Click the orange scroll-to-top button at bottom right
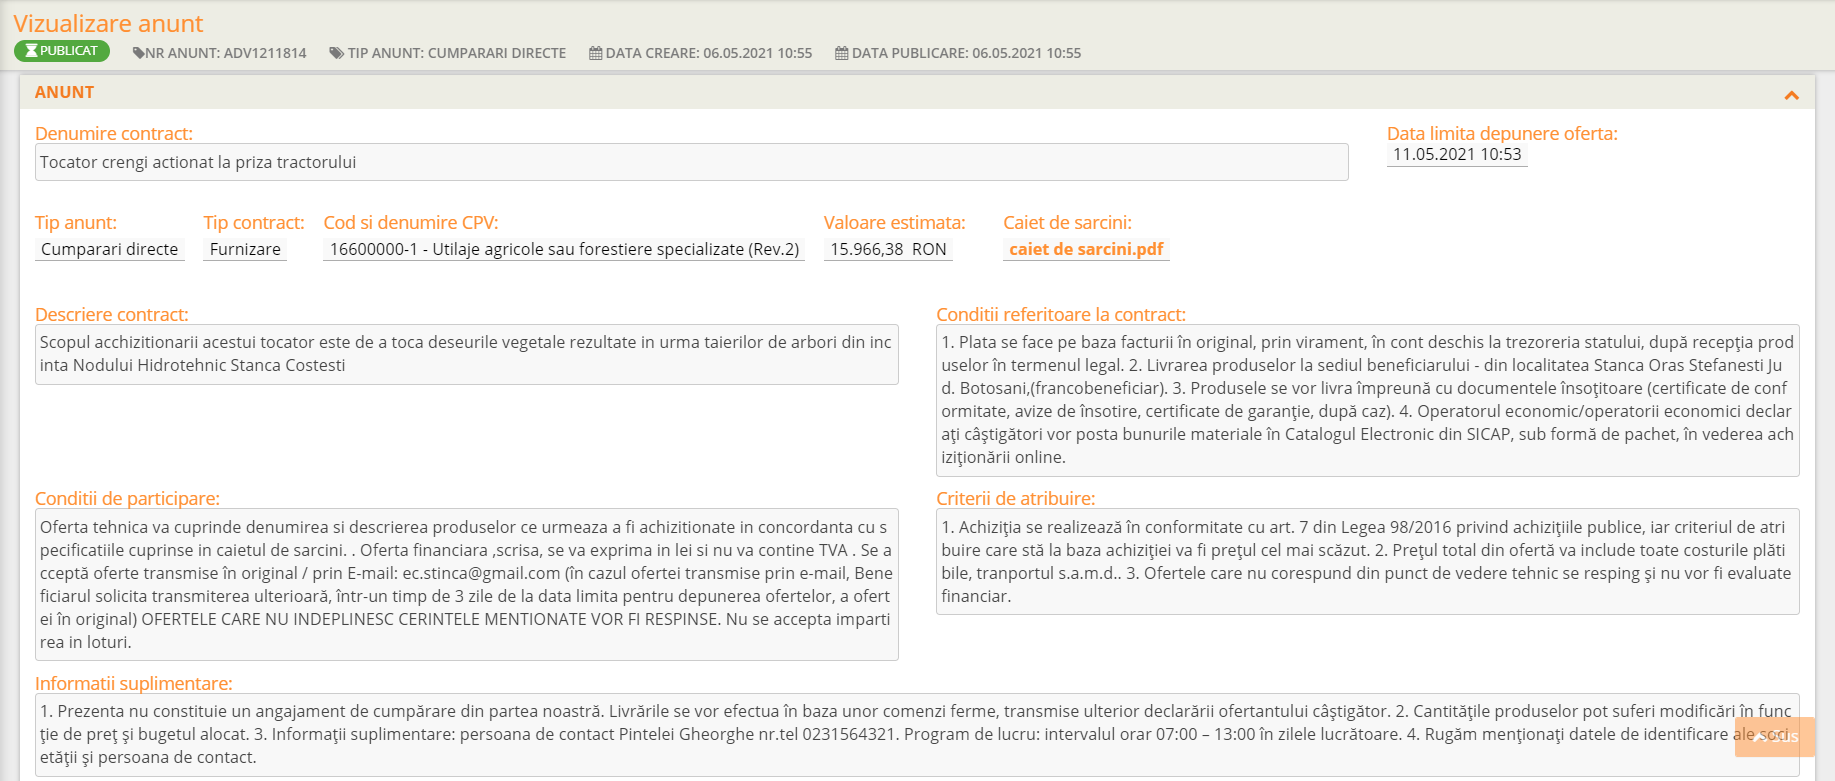The width and height of the screenshot is (1835, 781). [x=1775, y=737]
